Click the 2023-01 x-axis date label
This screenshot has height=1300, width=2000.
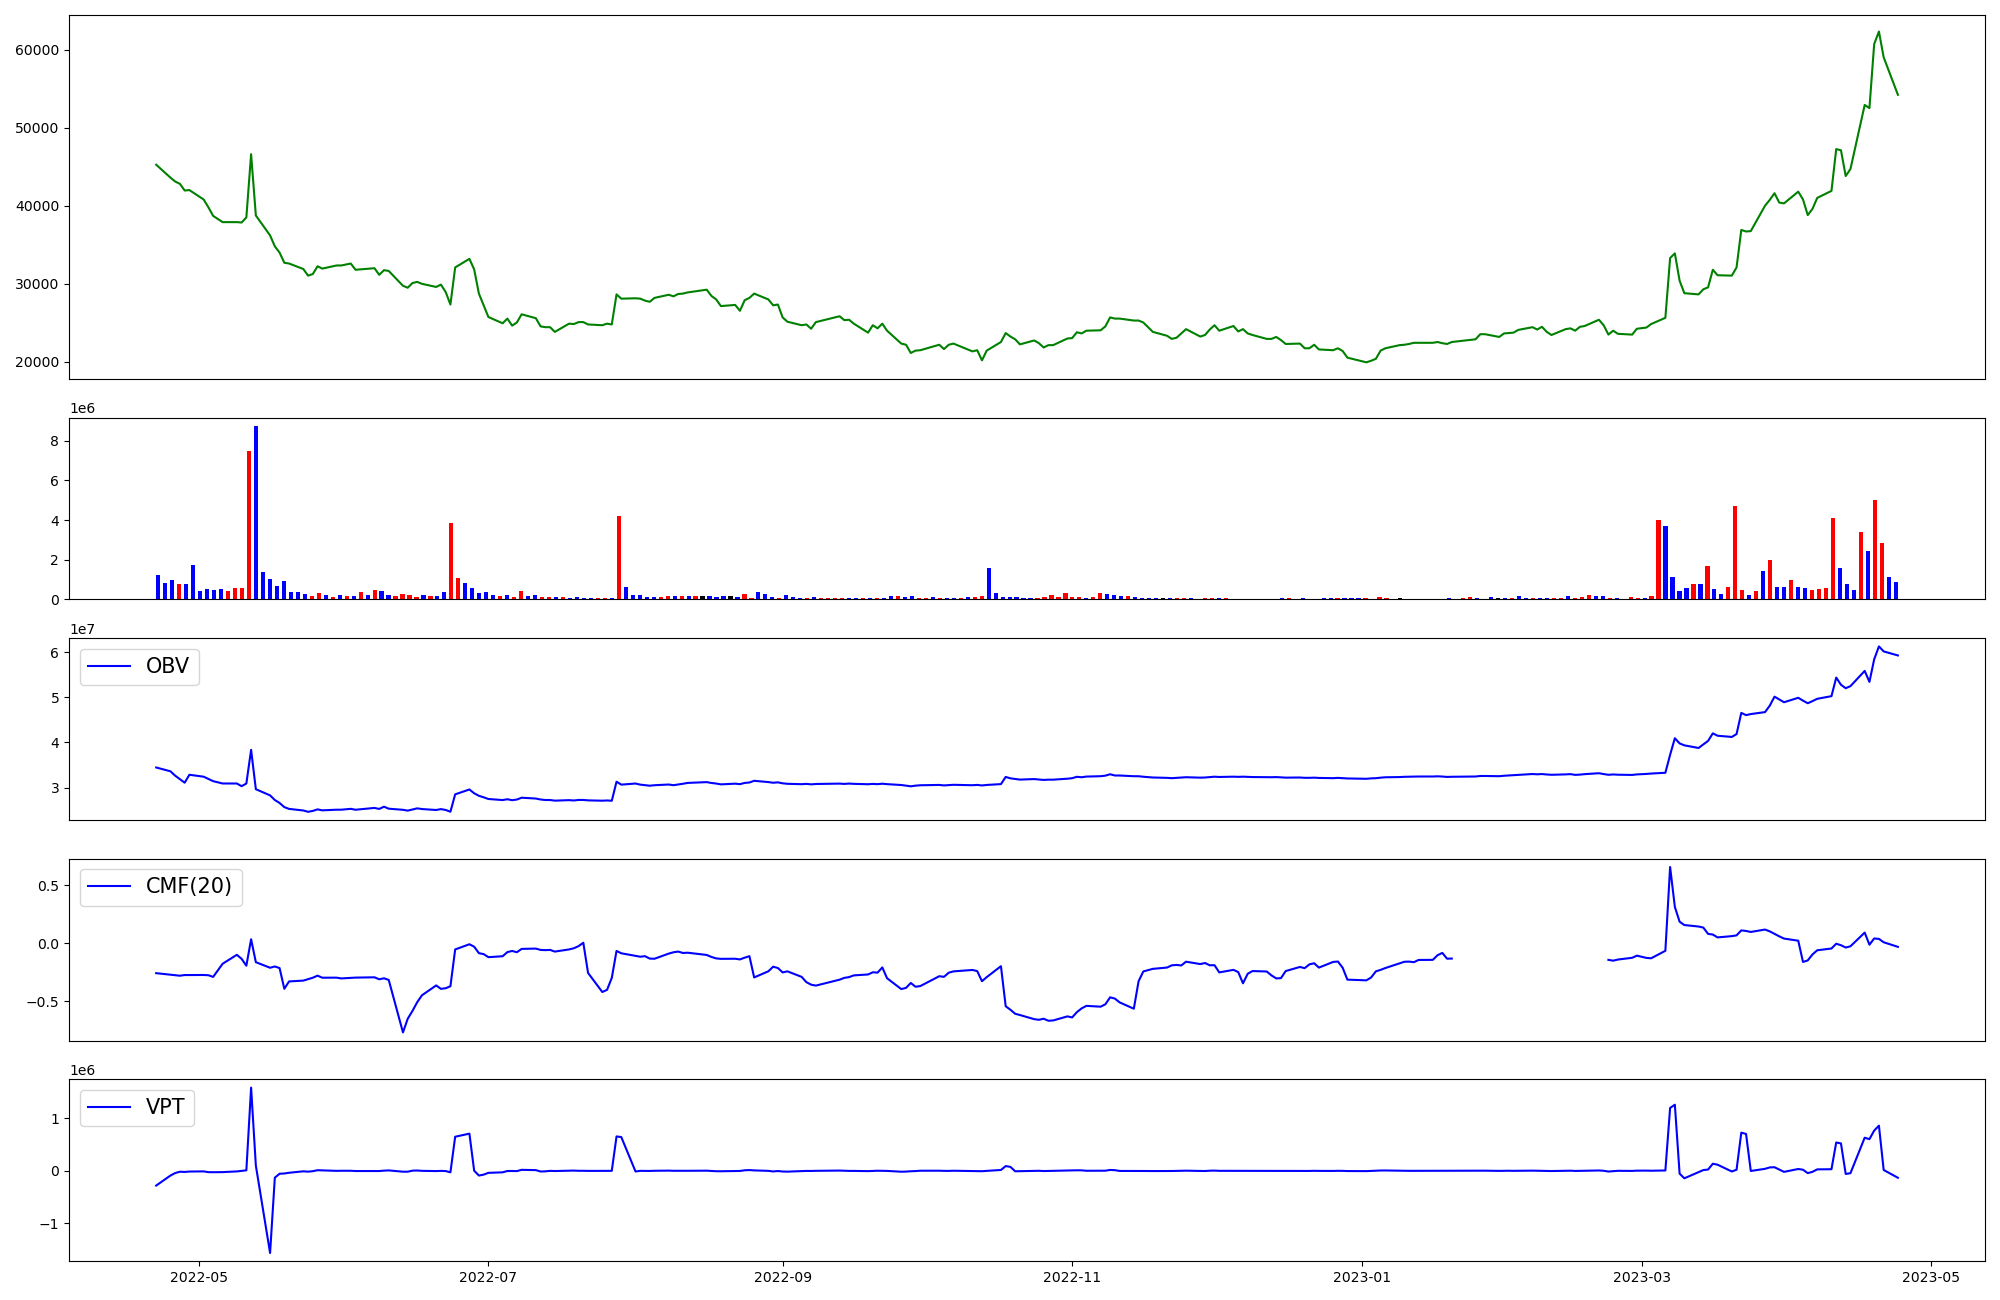click(x=1362, y=1276)
